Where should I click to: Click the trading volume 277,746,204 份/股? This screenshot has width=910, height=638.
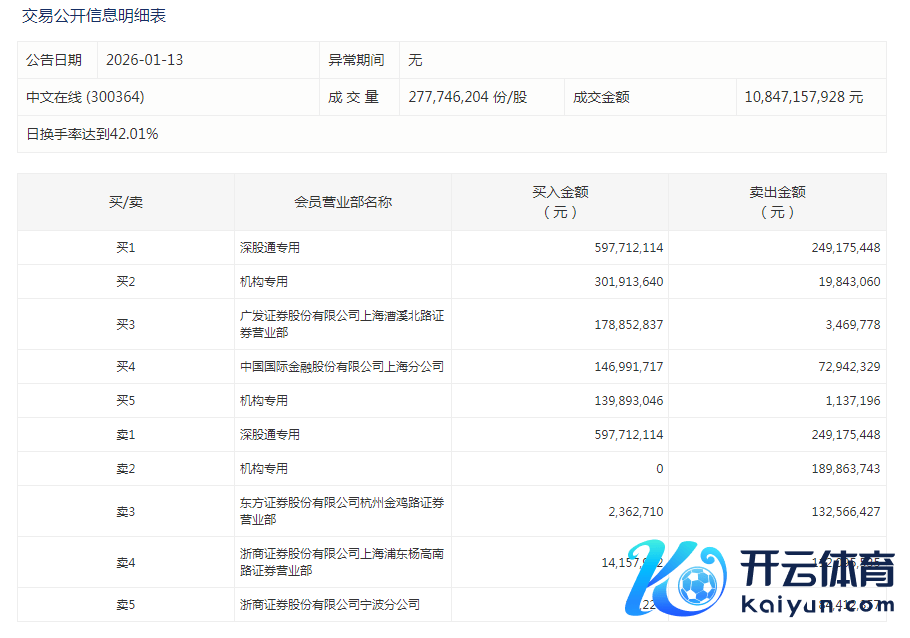(467, 97)
